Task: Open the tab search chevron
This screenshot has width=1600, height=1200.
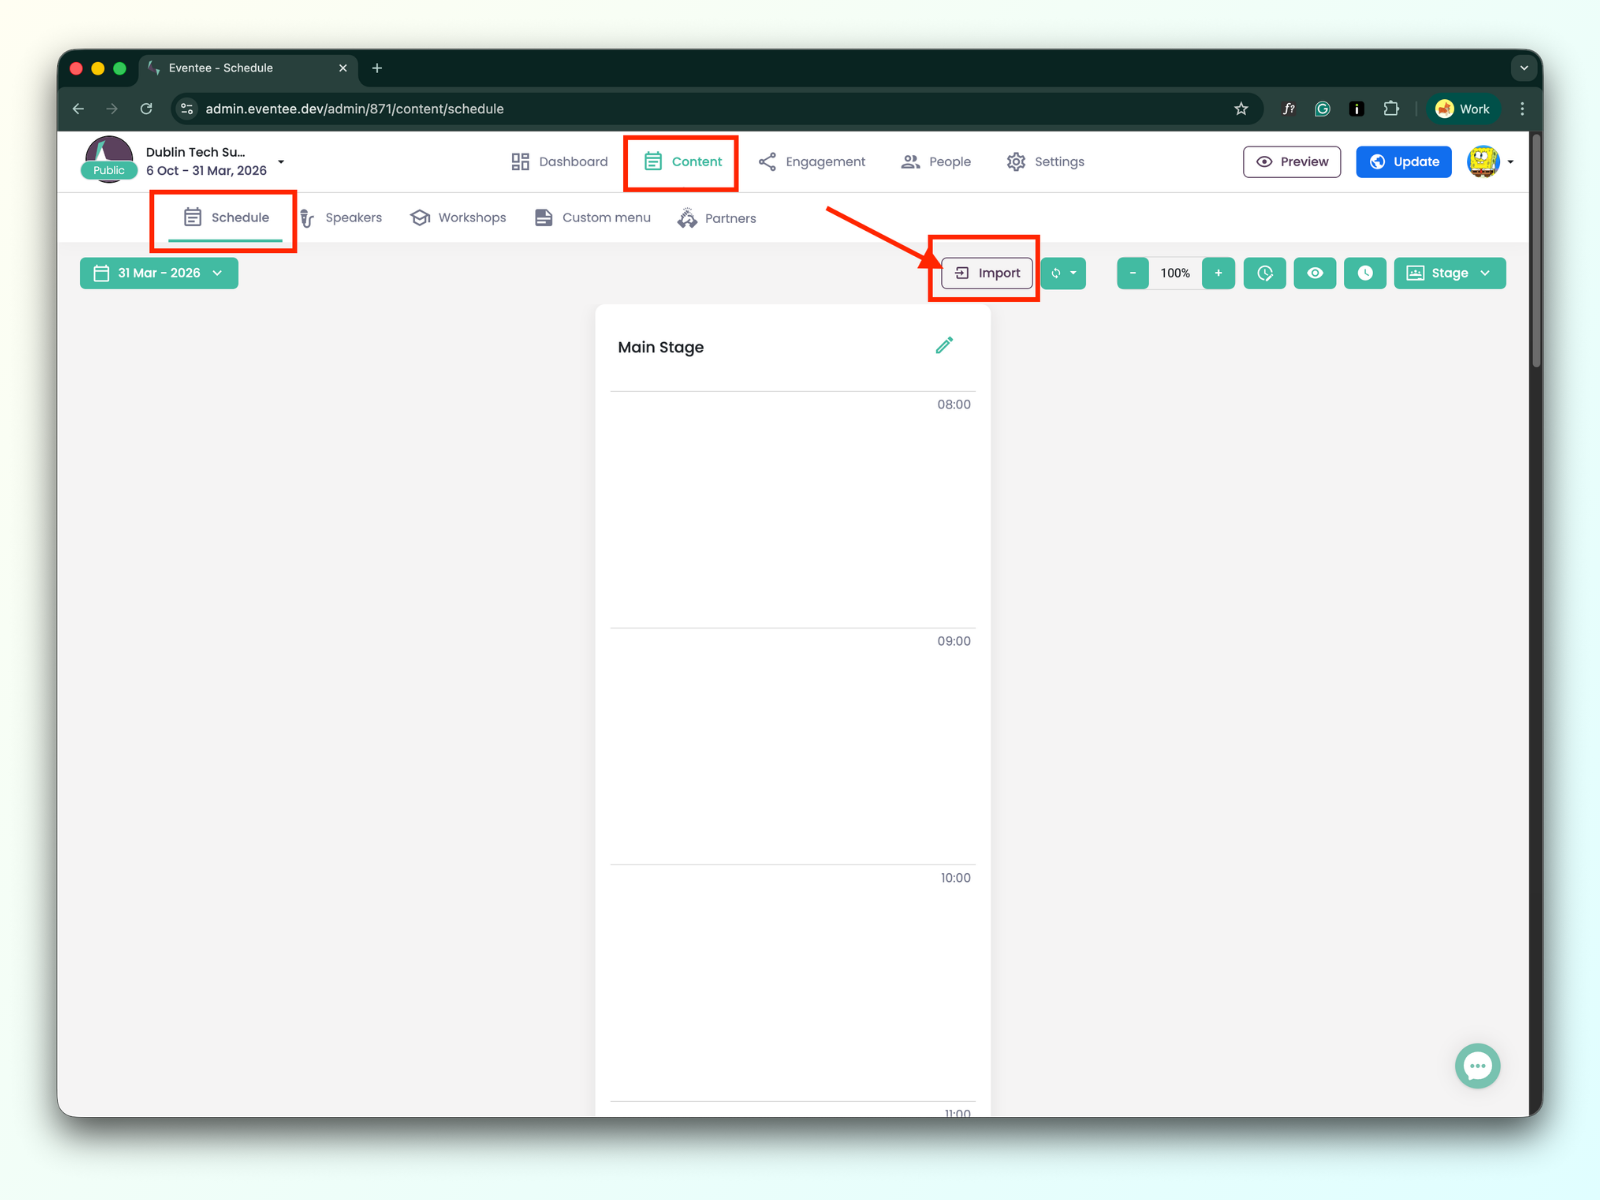Action: pos(1524,68)
